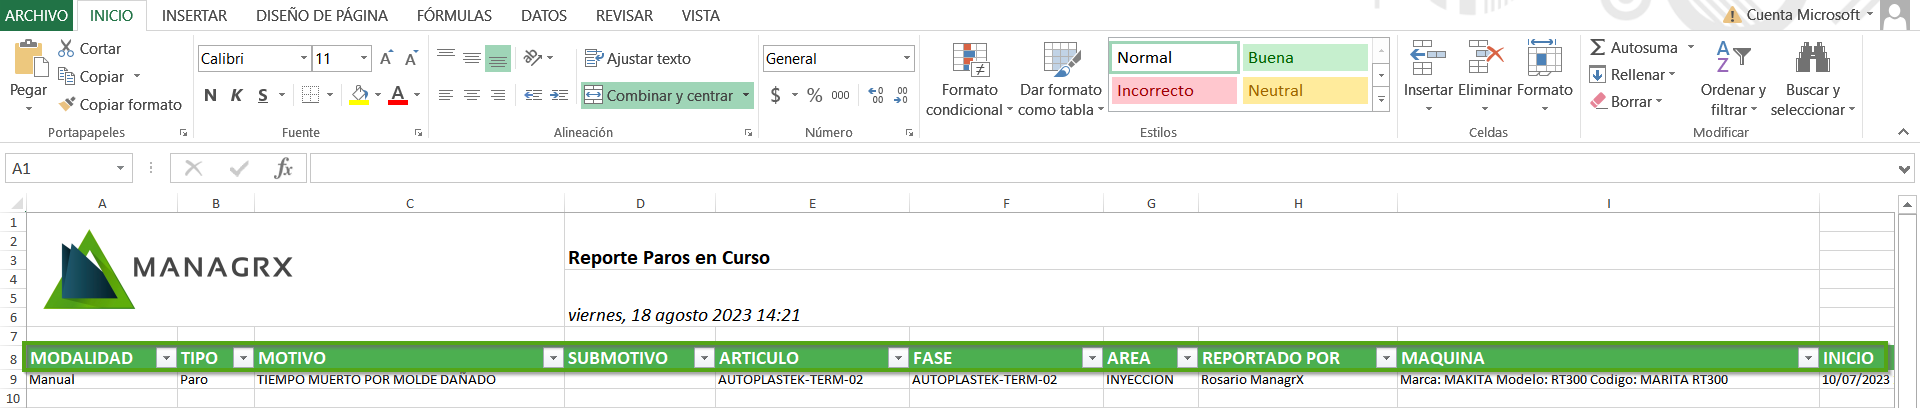Click the Combinar y centrar button
The image size is (1920, 408).
(x=660, y=95)
